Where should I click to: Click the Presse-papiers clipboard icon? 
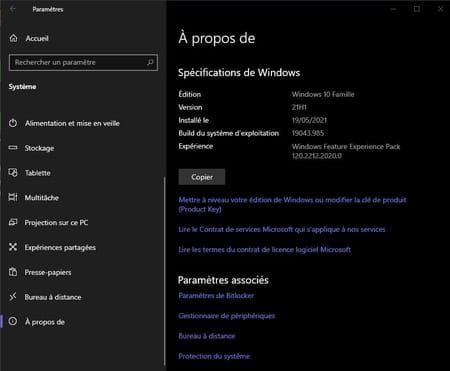pyautogui.click(x=13, y=272)
